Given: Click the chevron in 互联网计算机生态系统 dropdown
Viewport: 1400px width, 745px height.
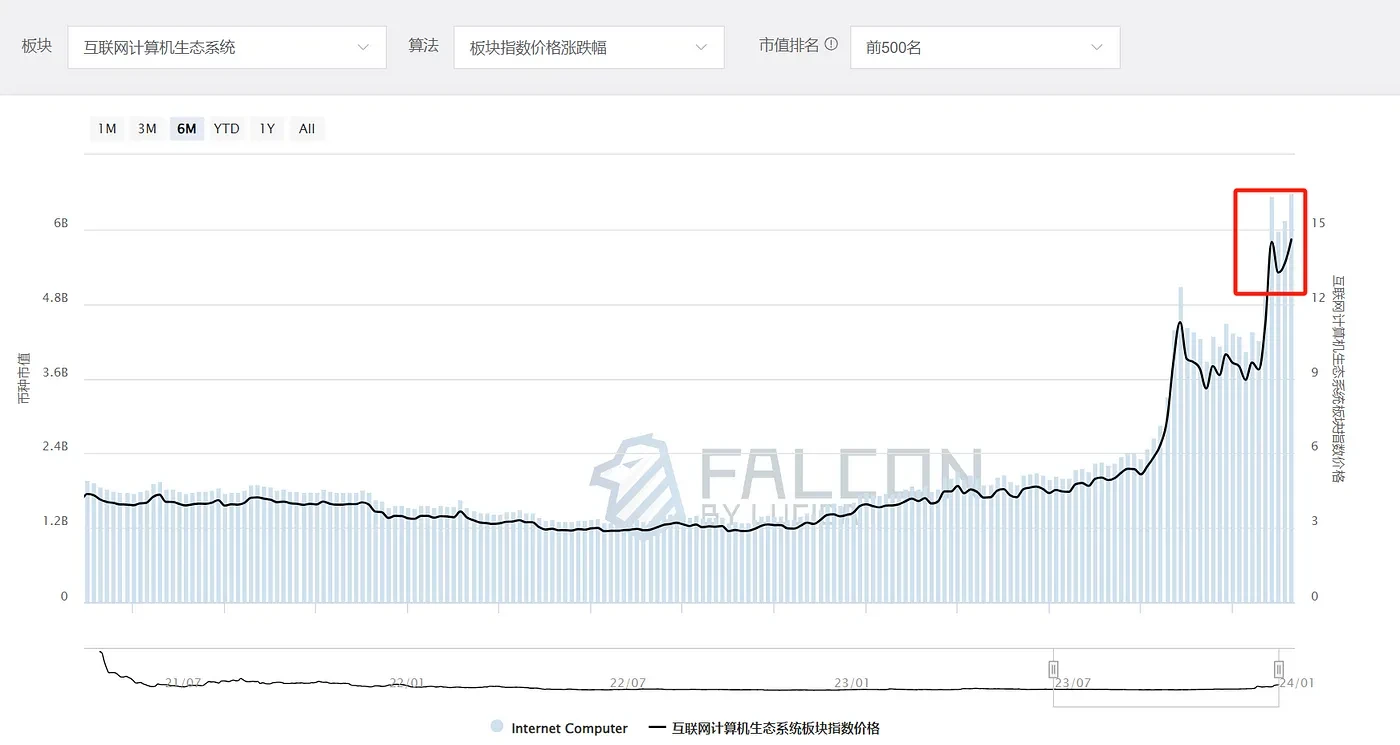Looking at the screenshot, I should click(363, 47).
